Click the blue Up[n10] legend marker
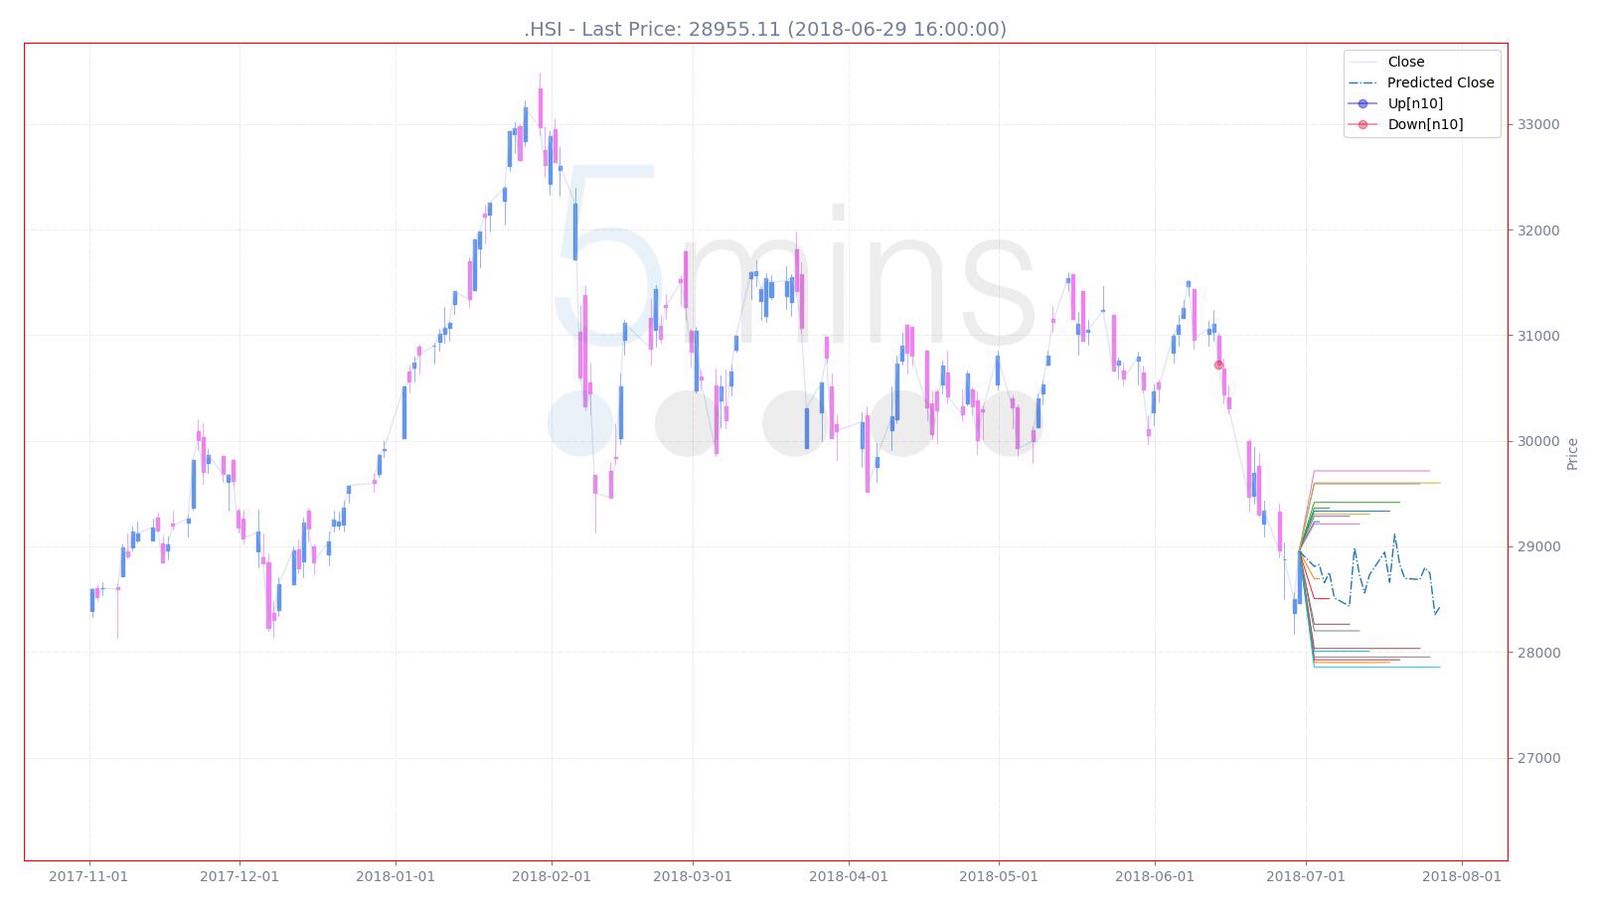Screen dimensions: 1600x904 click(x=1362, y=104)
